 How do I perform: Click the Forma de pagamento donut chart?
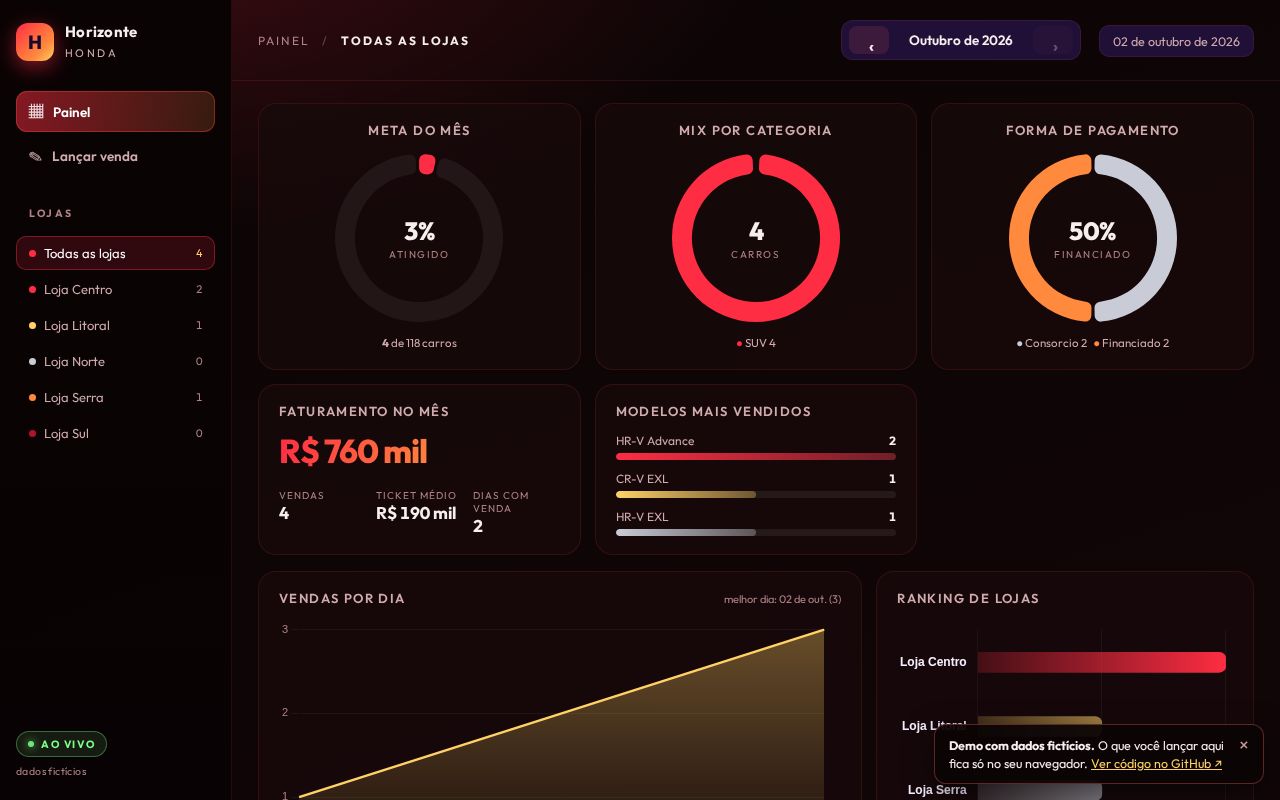(1092, 238)
